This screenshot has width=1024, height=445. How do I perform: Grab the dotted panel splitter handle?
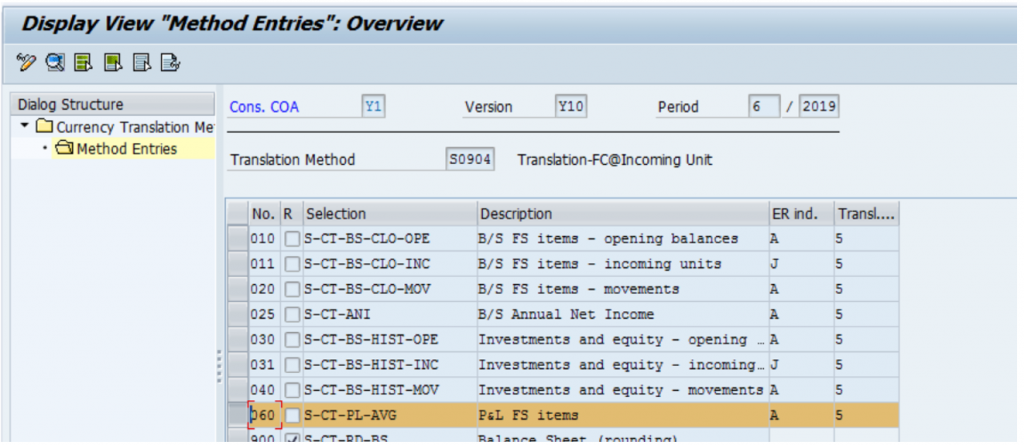coord(219,368)
